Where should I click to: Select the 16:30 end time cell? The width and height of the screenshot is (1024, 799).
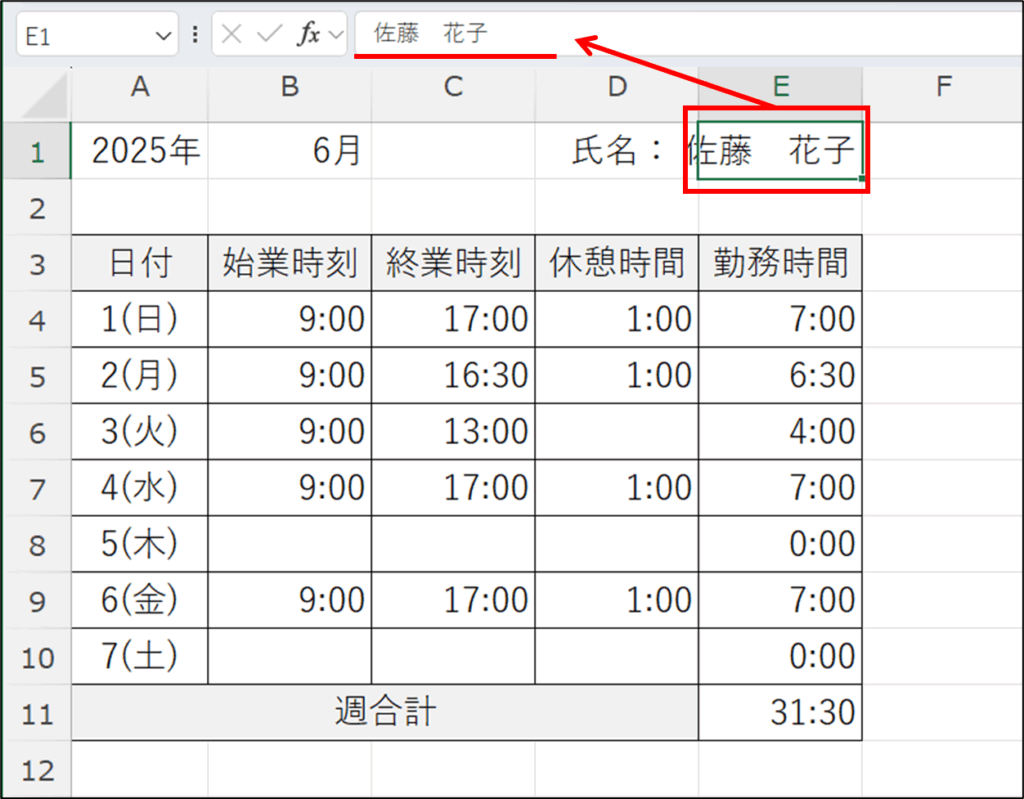[x=453, y=376]
